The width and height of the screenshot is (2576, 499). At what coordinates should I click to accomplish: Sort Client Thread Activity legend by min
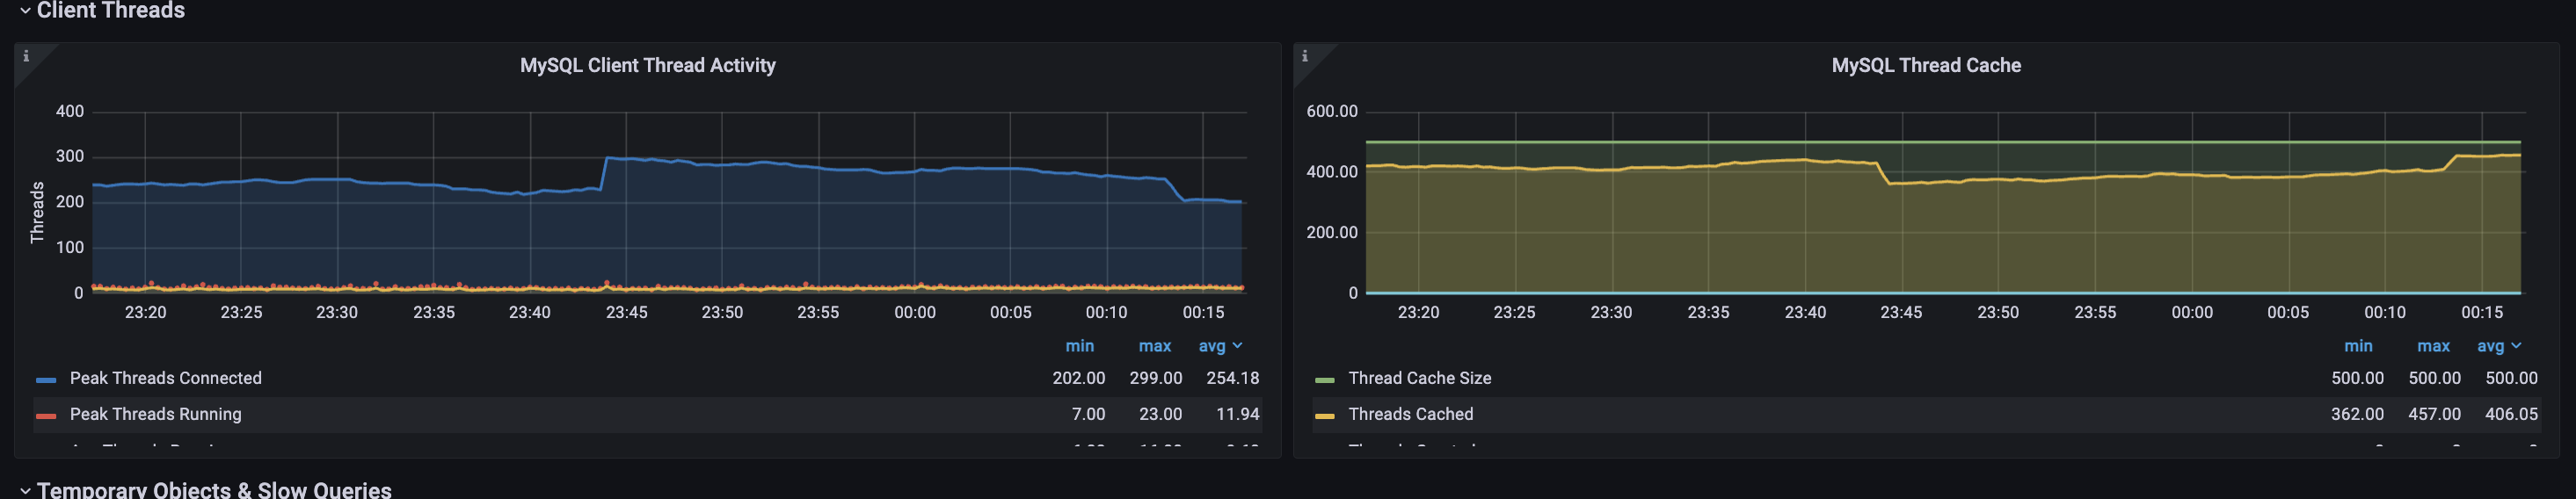tap(1079, 346)
